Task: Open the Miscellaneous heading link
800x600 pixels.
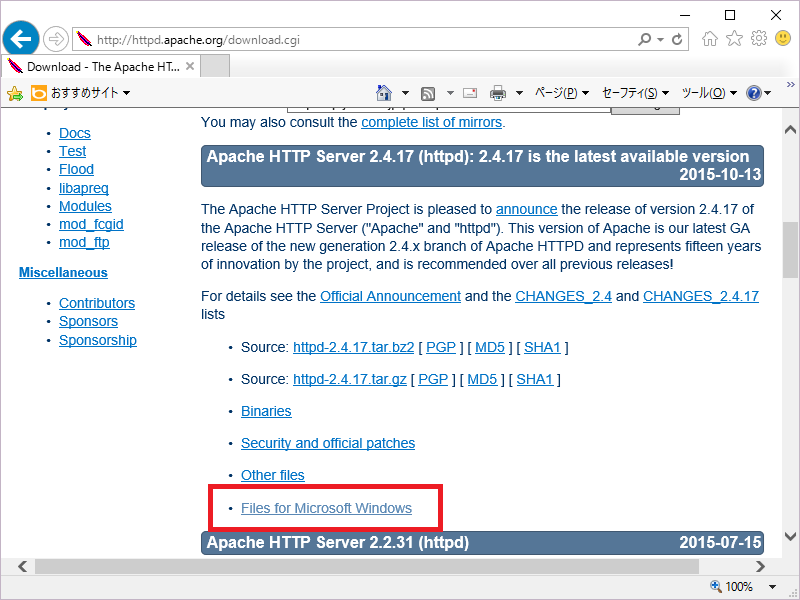Action: click(63, 272)
